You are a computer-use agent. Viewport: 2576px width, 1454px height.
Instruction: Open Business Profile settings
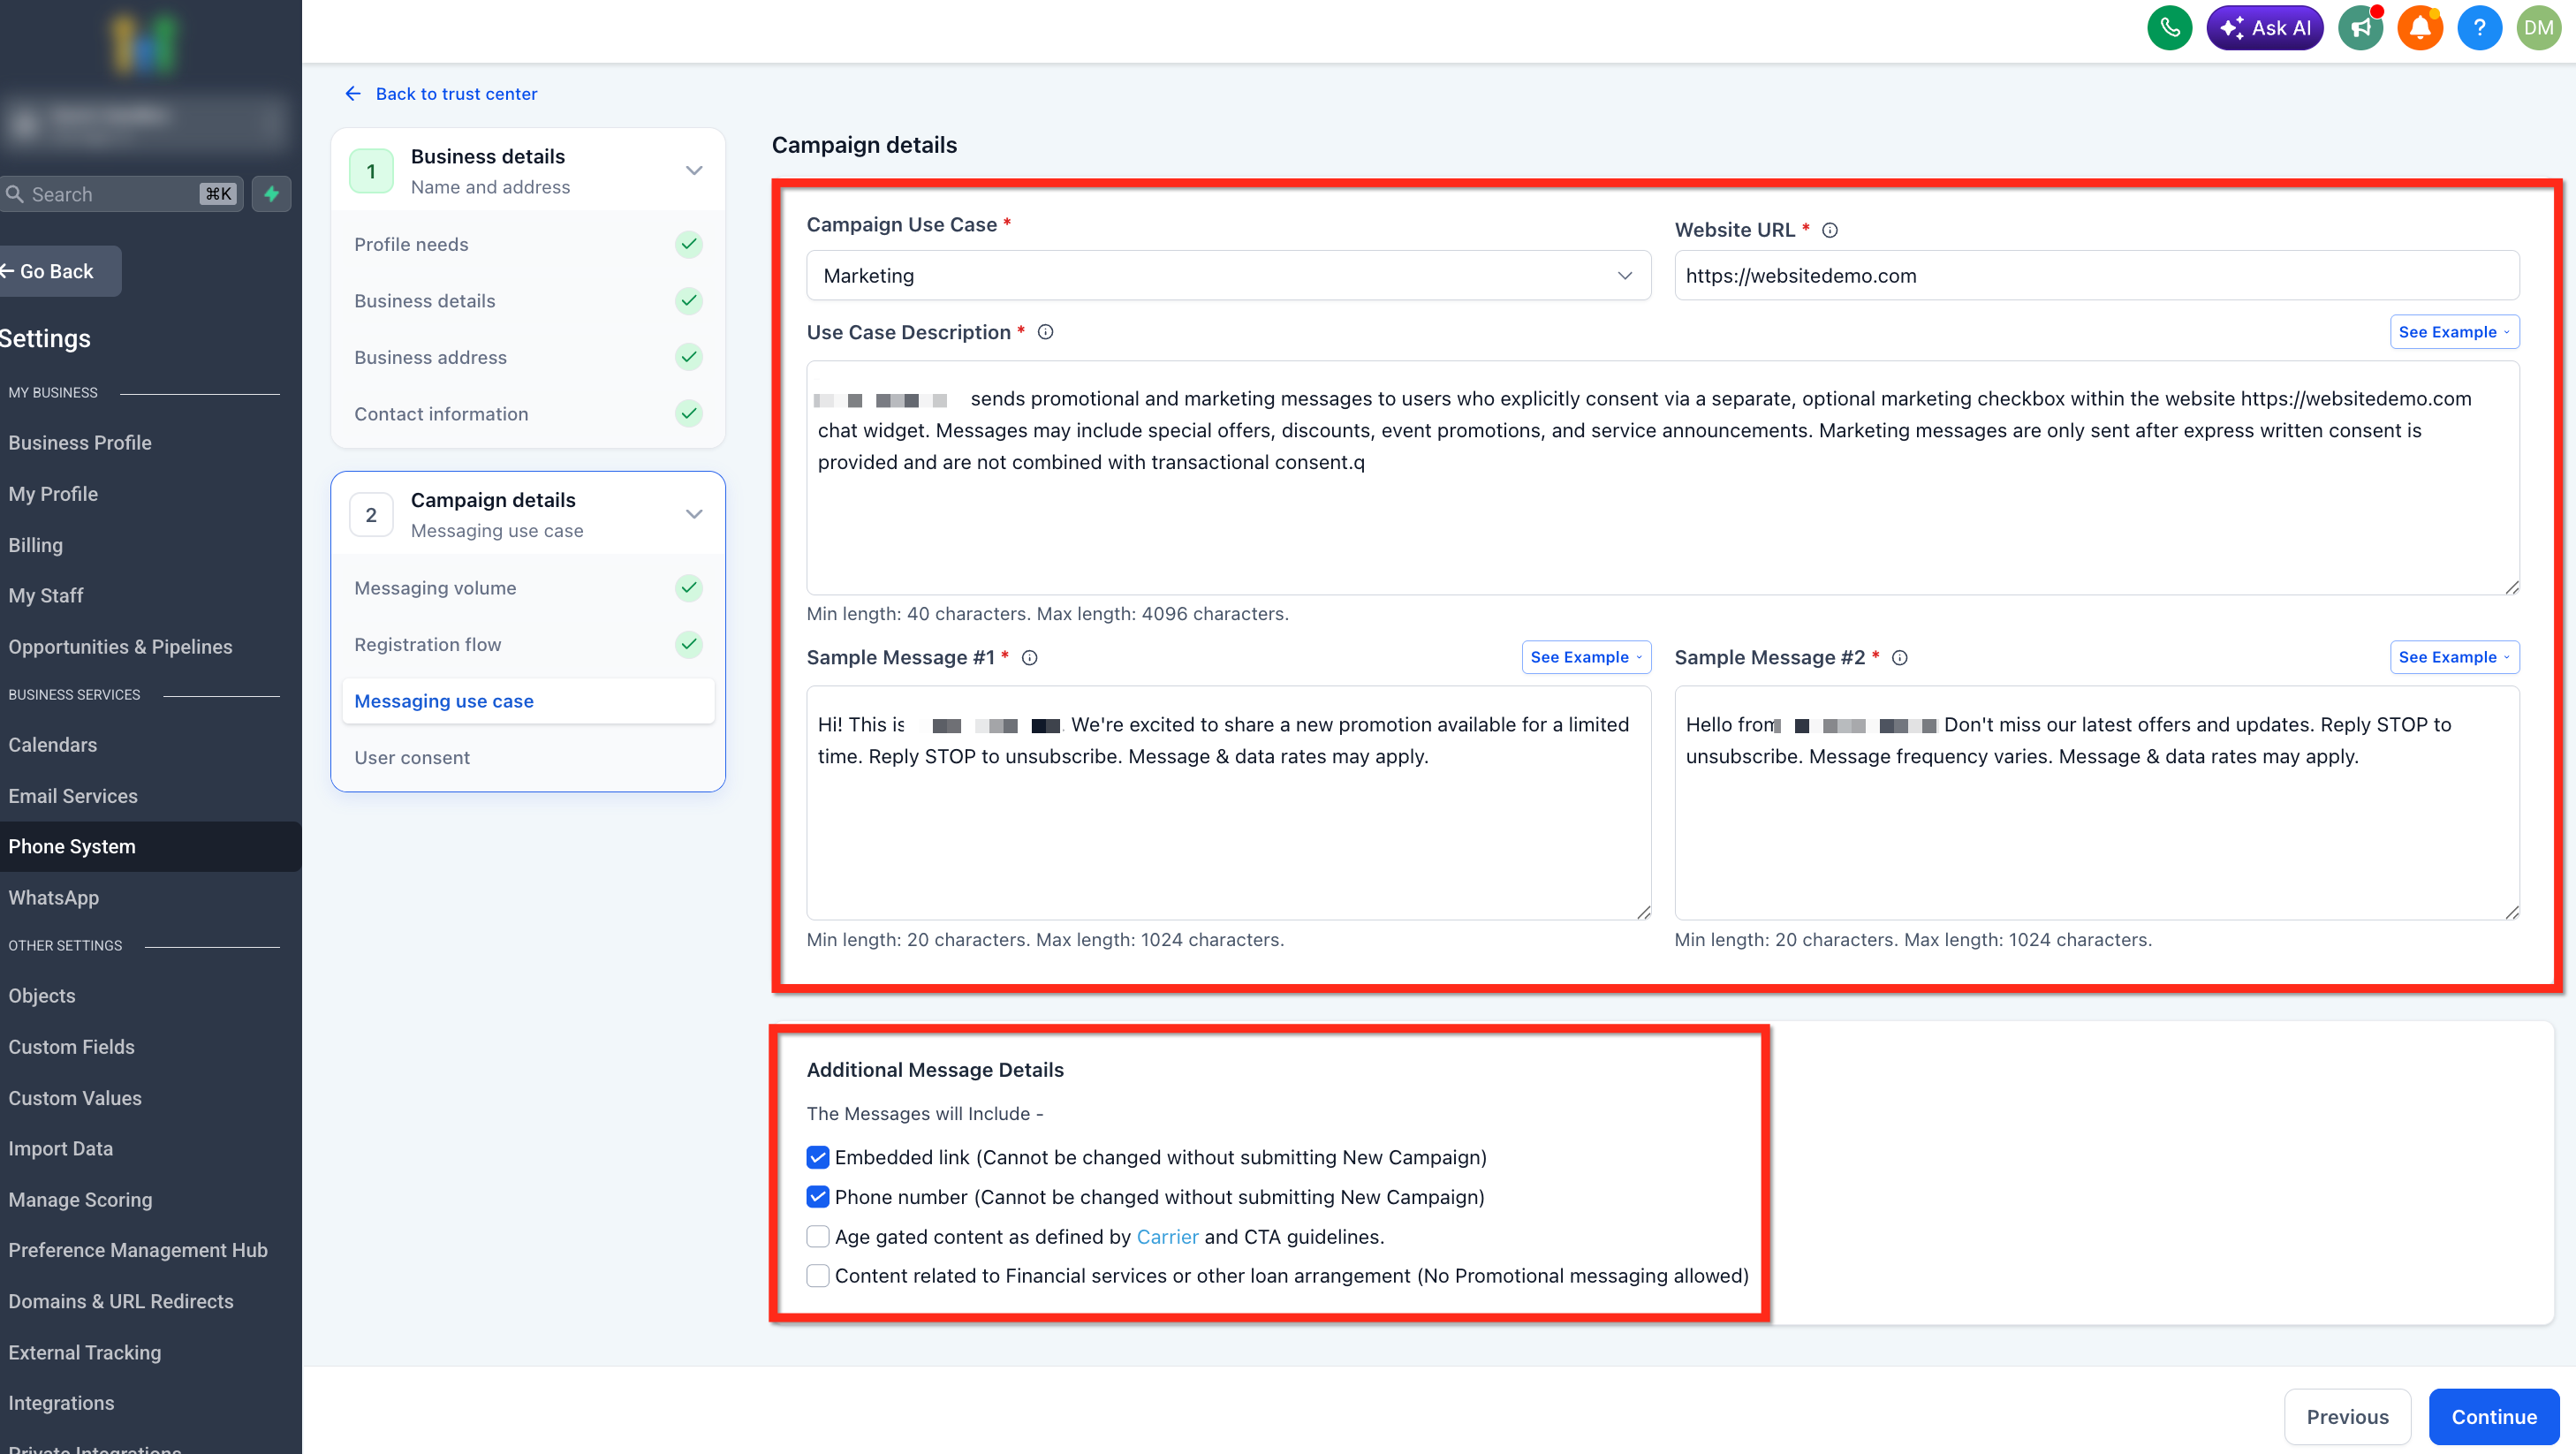pyautogui.click(x=80, y=442)
